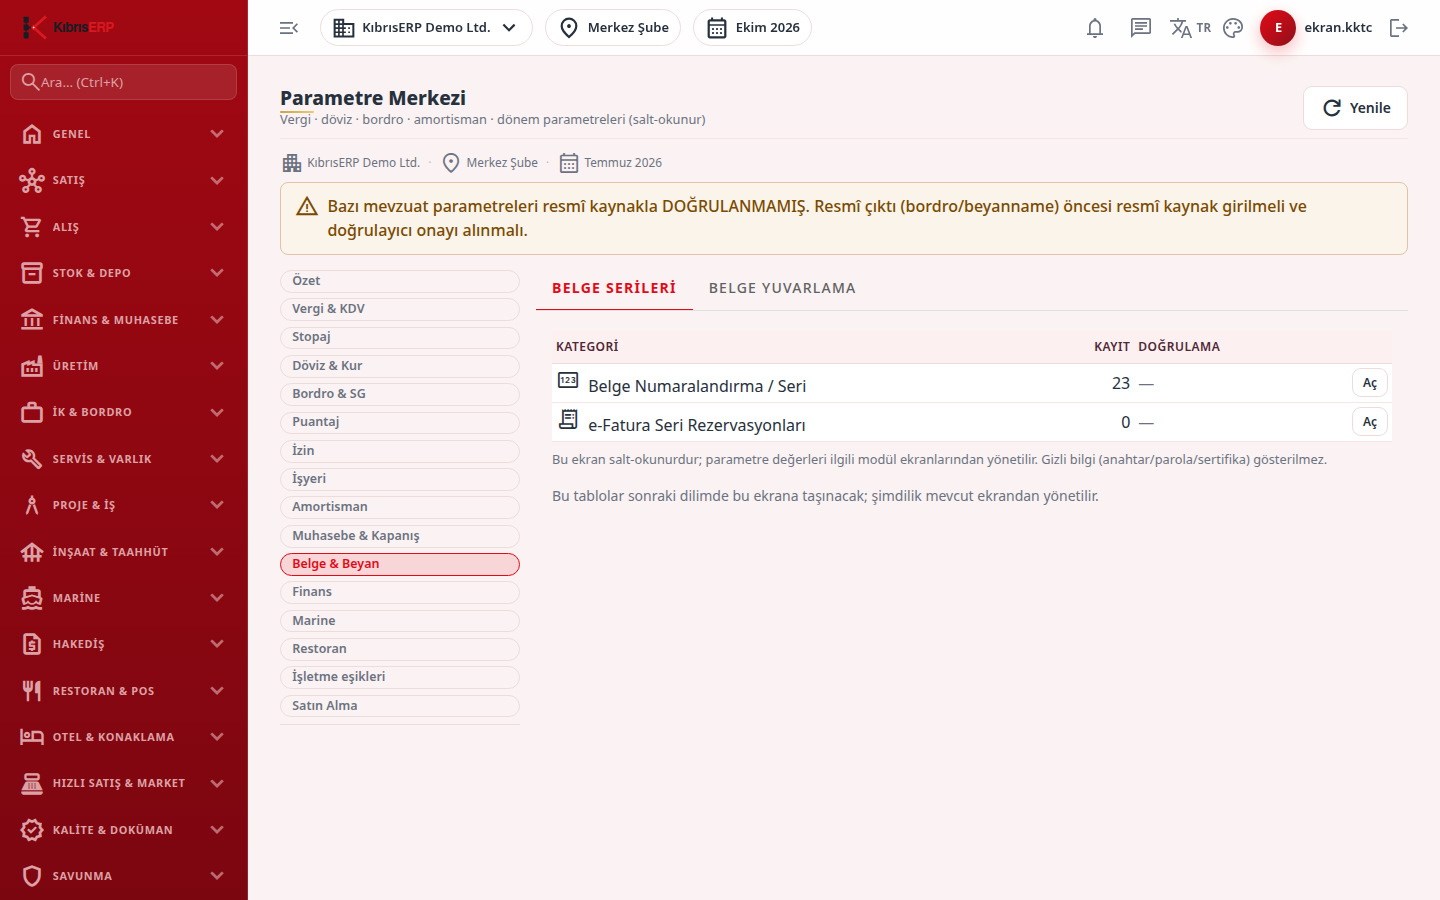
Task: Select the Döviz & Kur category
Action: [x=400, y=366]
